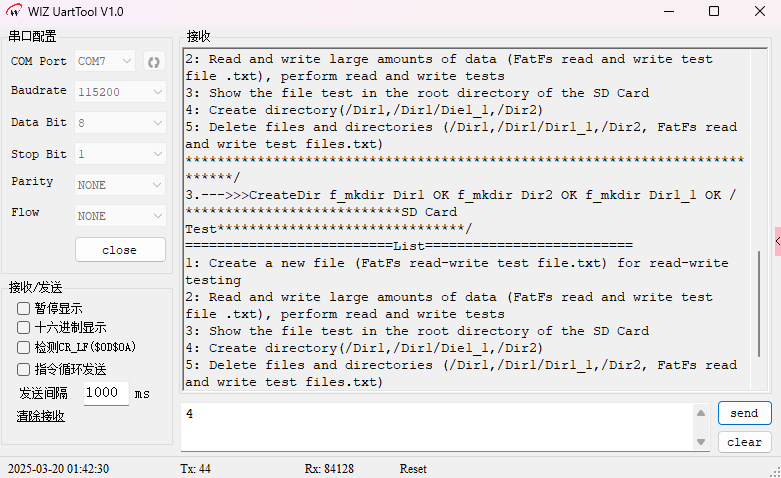Viewport: 781px width, 478px height.
Task: Close the WIZ UartTool window
Action: click(759, 11)
